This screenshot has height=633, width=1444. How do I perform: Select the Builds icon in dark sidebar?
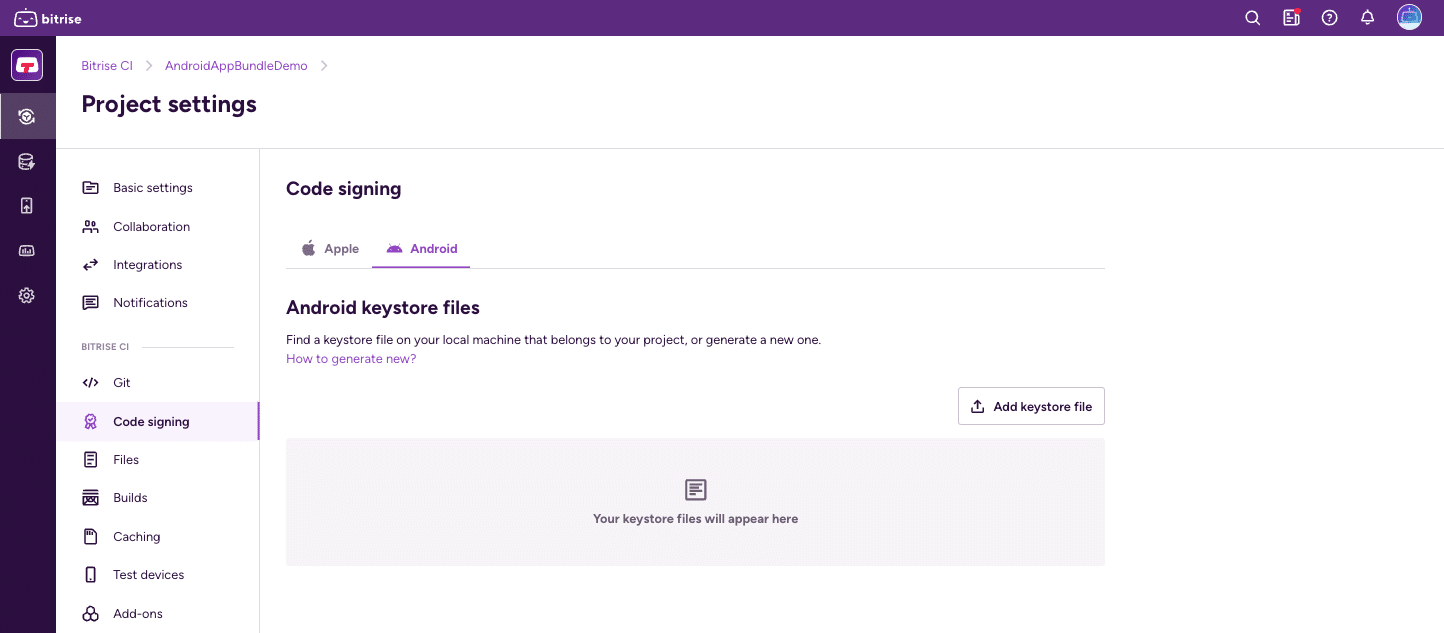[x=27, y=116]
